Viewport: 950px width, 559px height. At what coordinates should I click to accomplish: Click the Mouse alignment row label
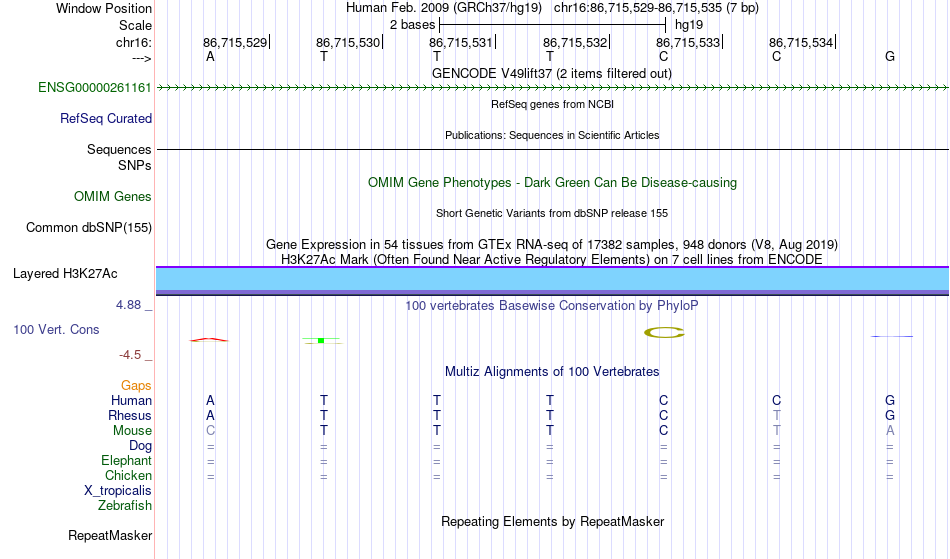(133, 431)
